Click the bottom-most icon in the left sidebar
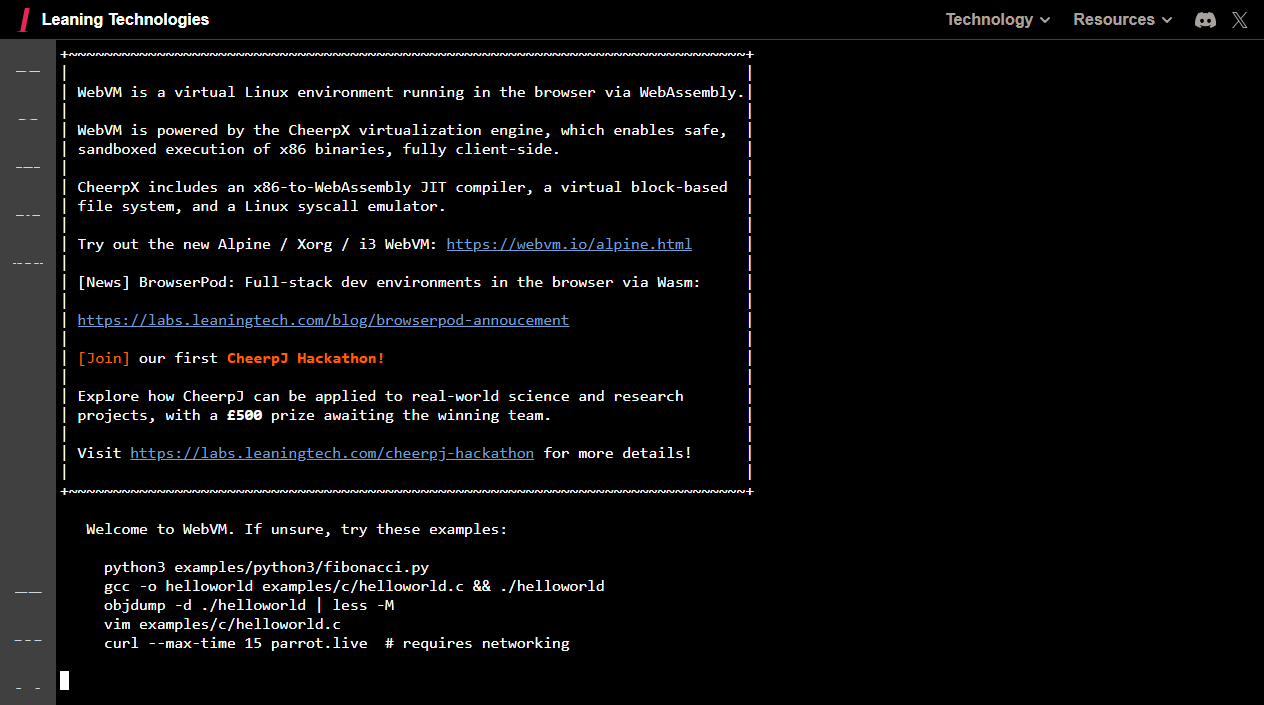Screen dimensions: 1264x705 (28, 686)
